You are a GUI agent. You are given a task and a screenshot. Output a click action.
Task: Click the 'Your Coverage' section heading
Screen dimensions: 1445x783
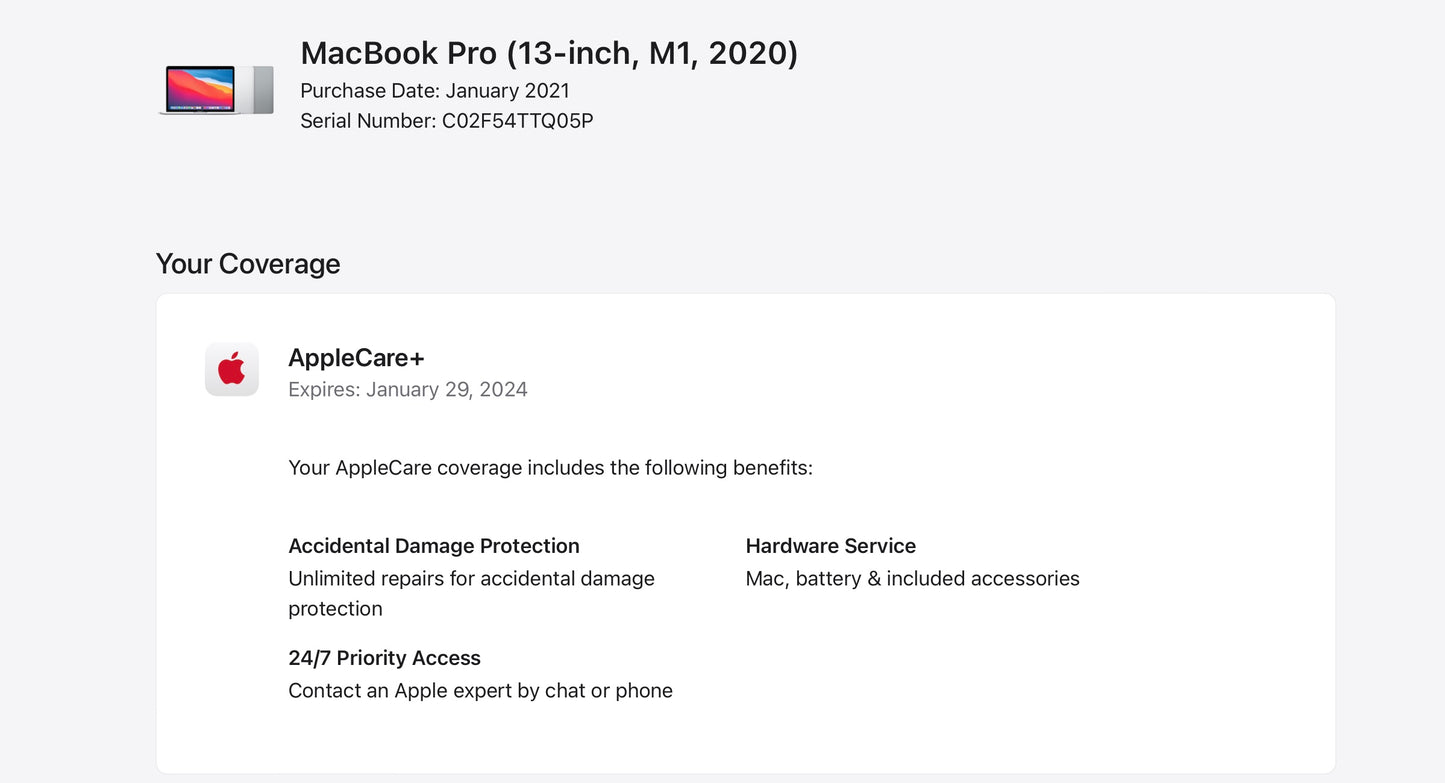pyautogui.click(x=248, y=264)
